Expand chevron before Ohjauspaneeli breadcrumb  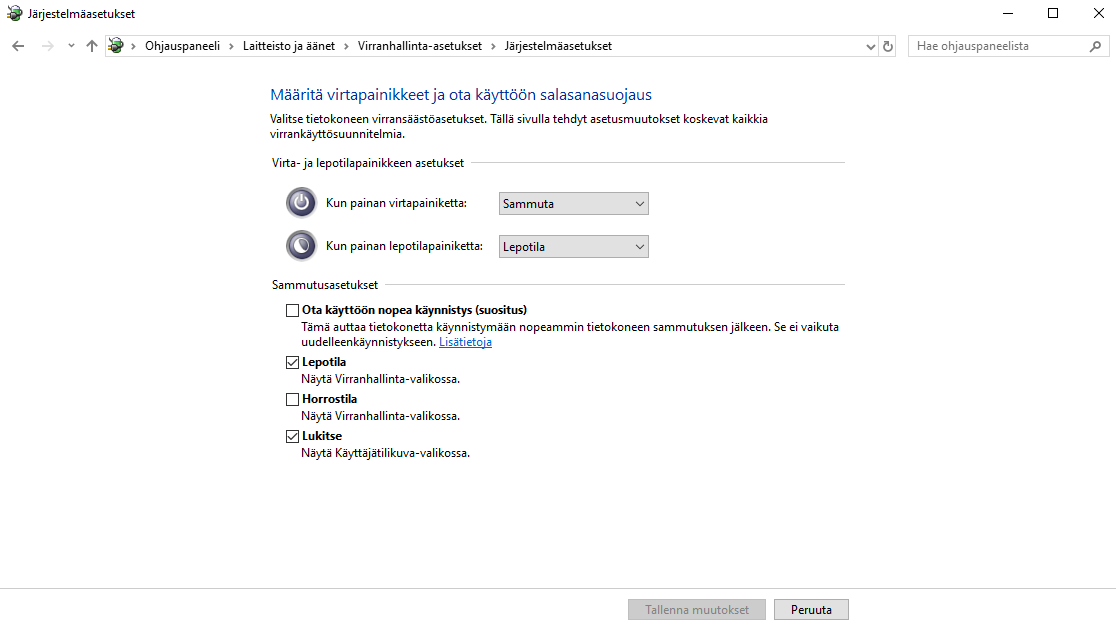(x=133, y=47)
